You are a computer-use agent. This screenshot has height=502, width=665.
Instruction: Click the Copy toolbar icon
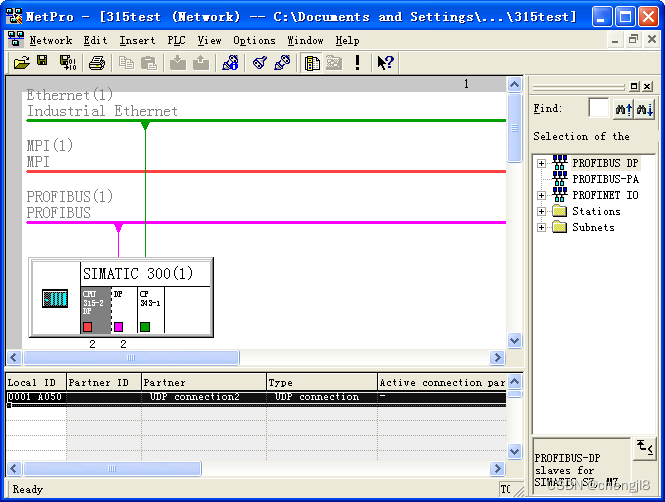(x=126, y=63)
